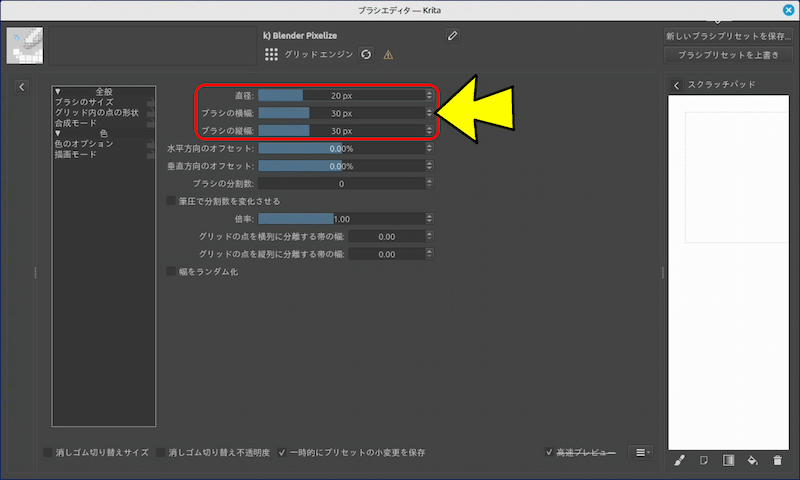Select the scratchpad paintbrush icon
This screenshot has height=480, width=800.
(x=679, y=460)
